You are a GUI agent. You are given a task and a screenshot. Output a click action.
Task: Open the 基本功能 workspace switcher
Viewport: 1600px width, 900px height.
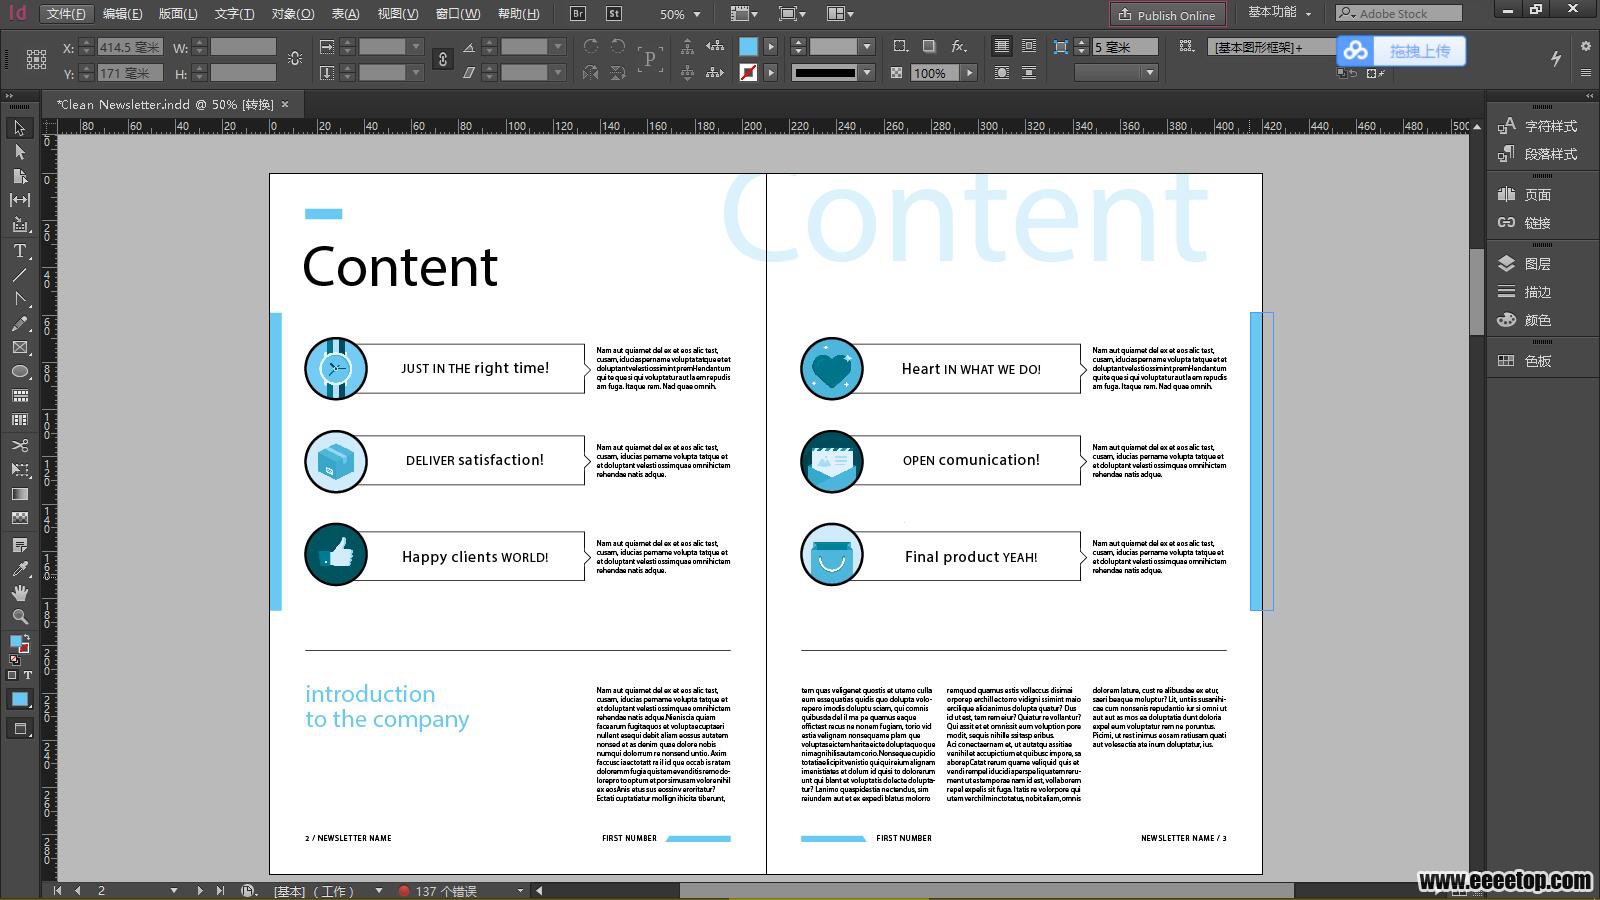point(1279,13)
